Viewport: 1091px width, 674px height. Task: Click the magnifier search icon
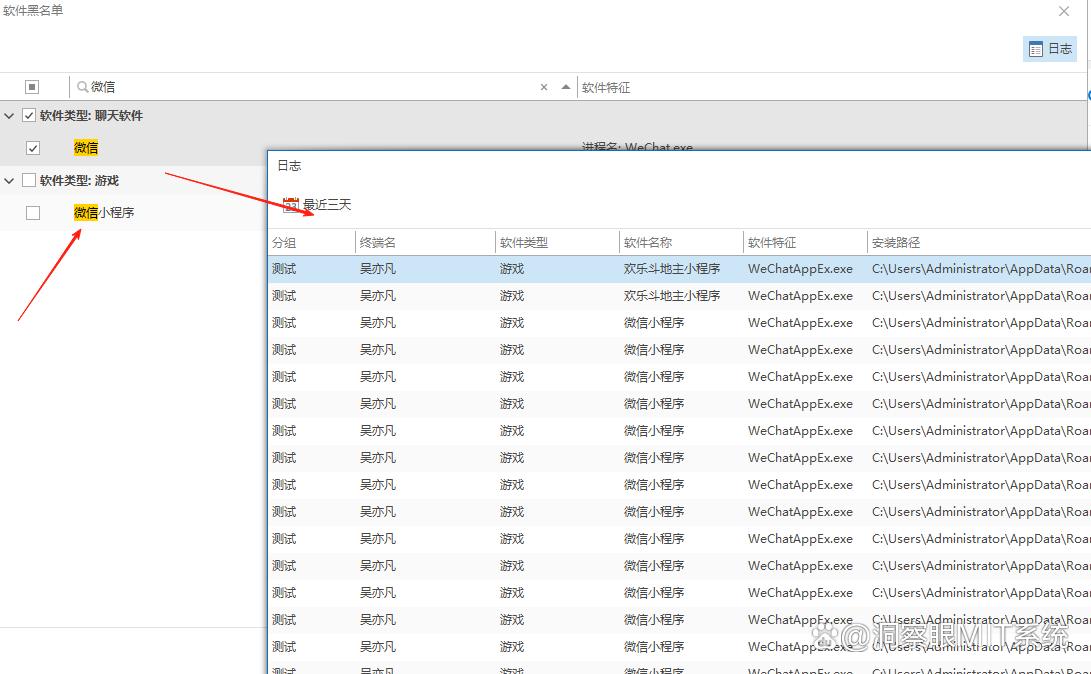[83, 87]
